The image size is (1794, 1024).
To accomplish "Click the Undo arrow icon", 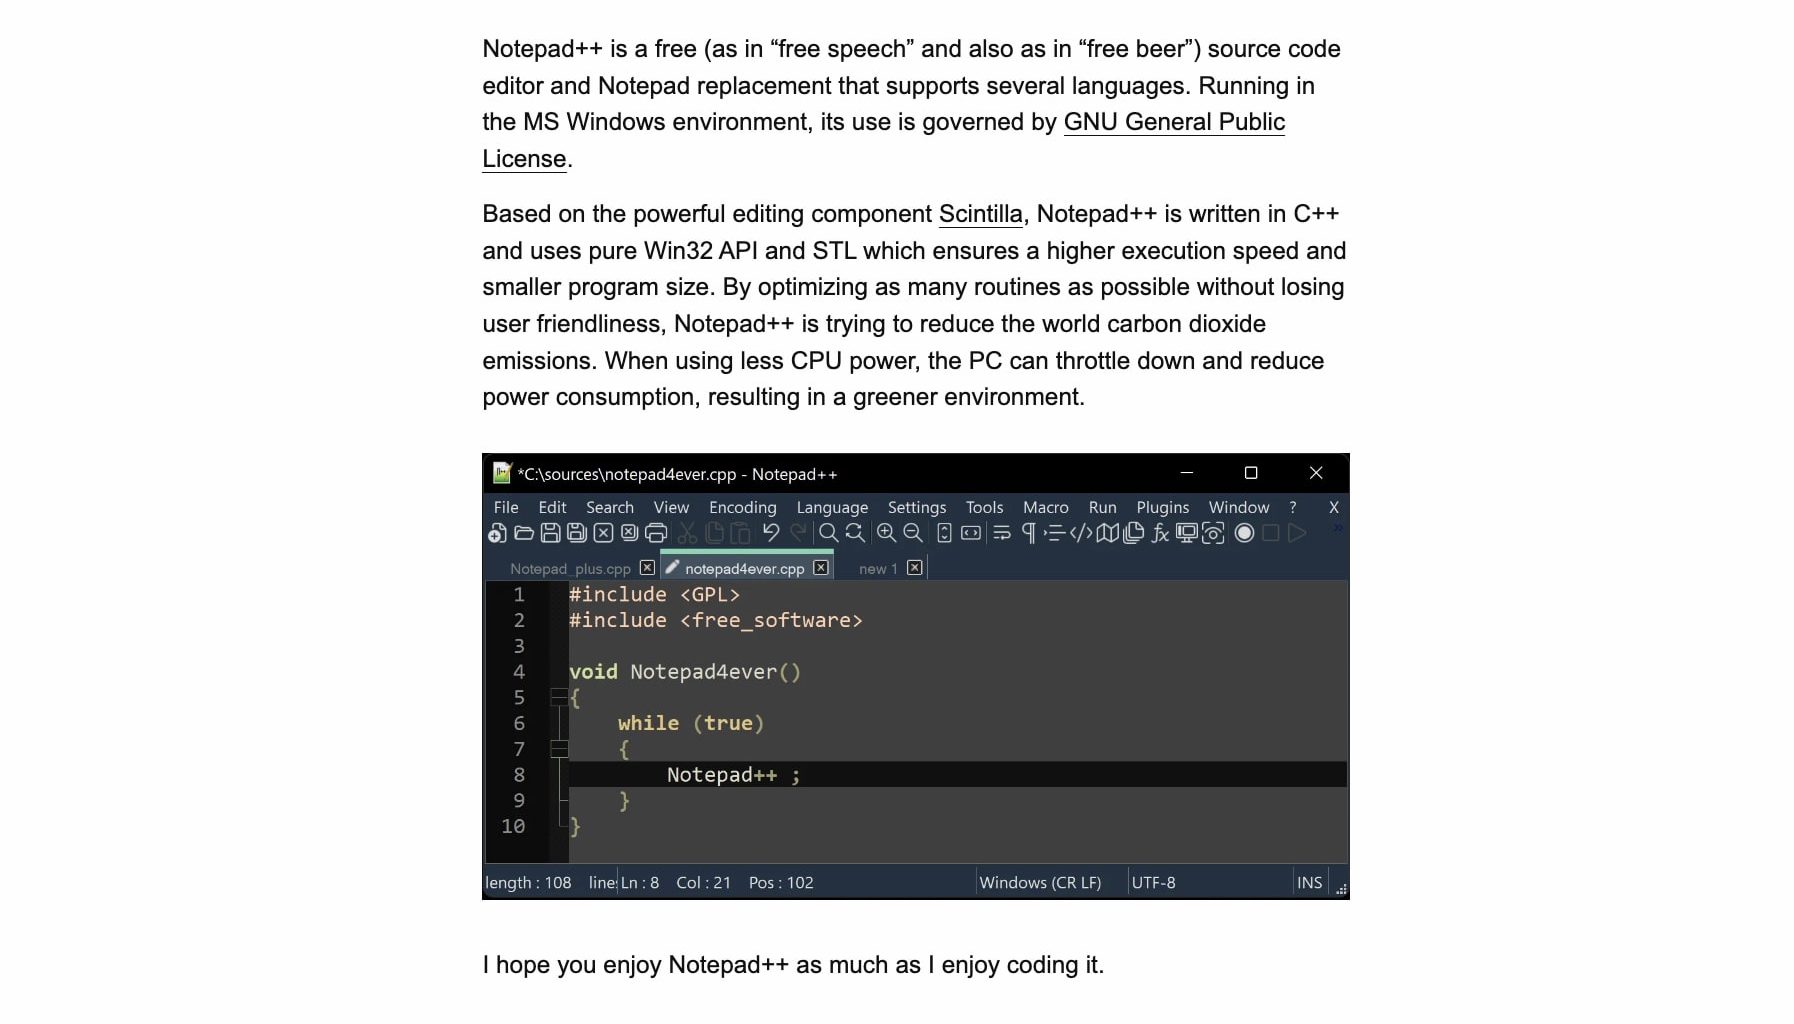I will tap(771, 533).
